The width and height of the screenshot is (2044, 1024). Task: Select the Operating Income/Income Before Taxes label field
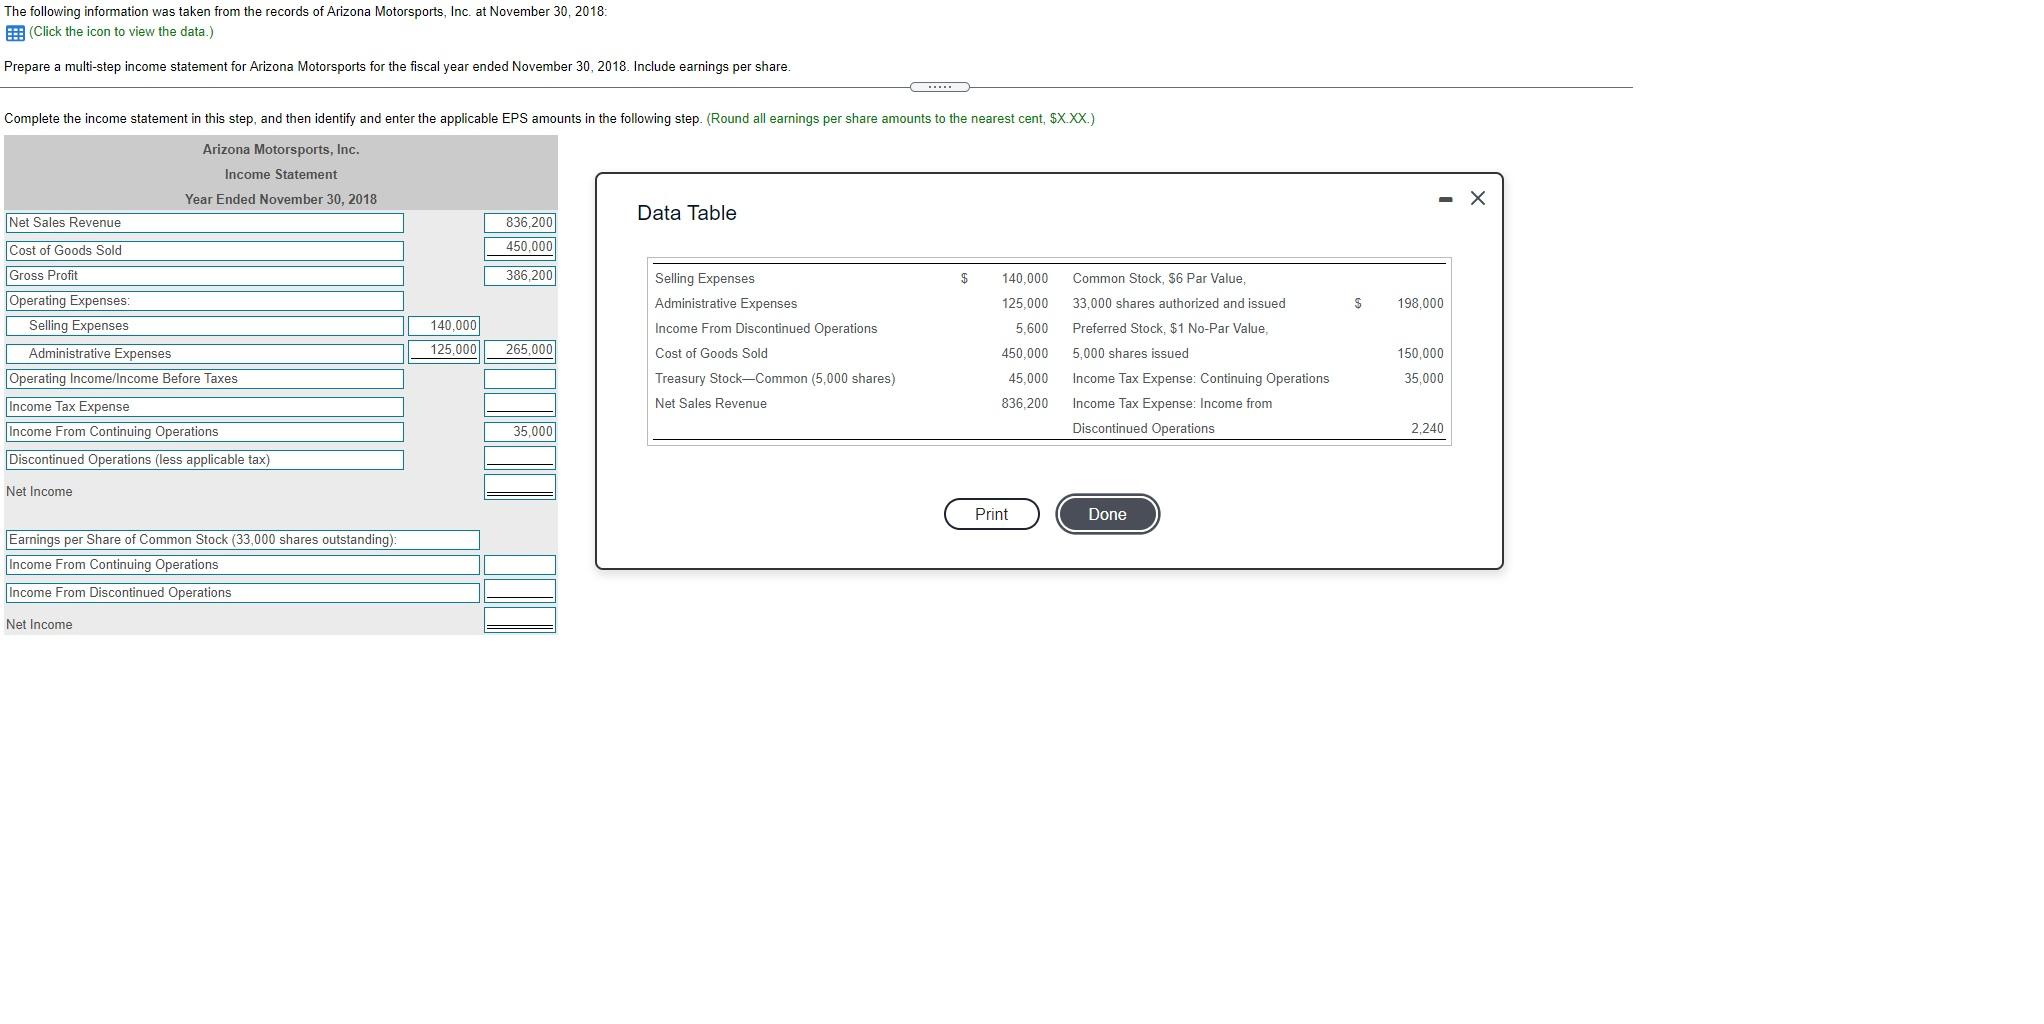click(x=205, y=379)
